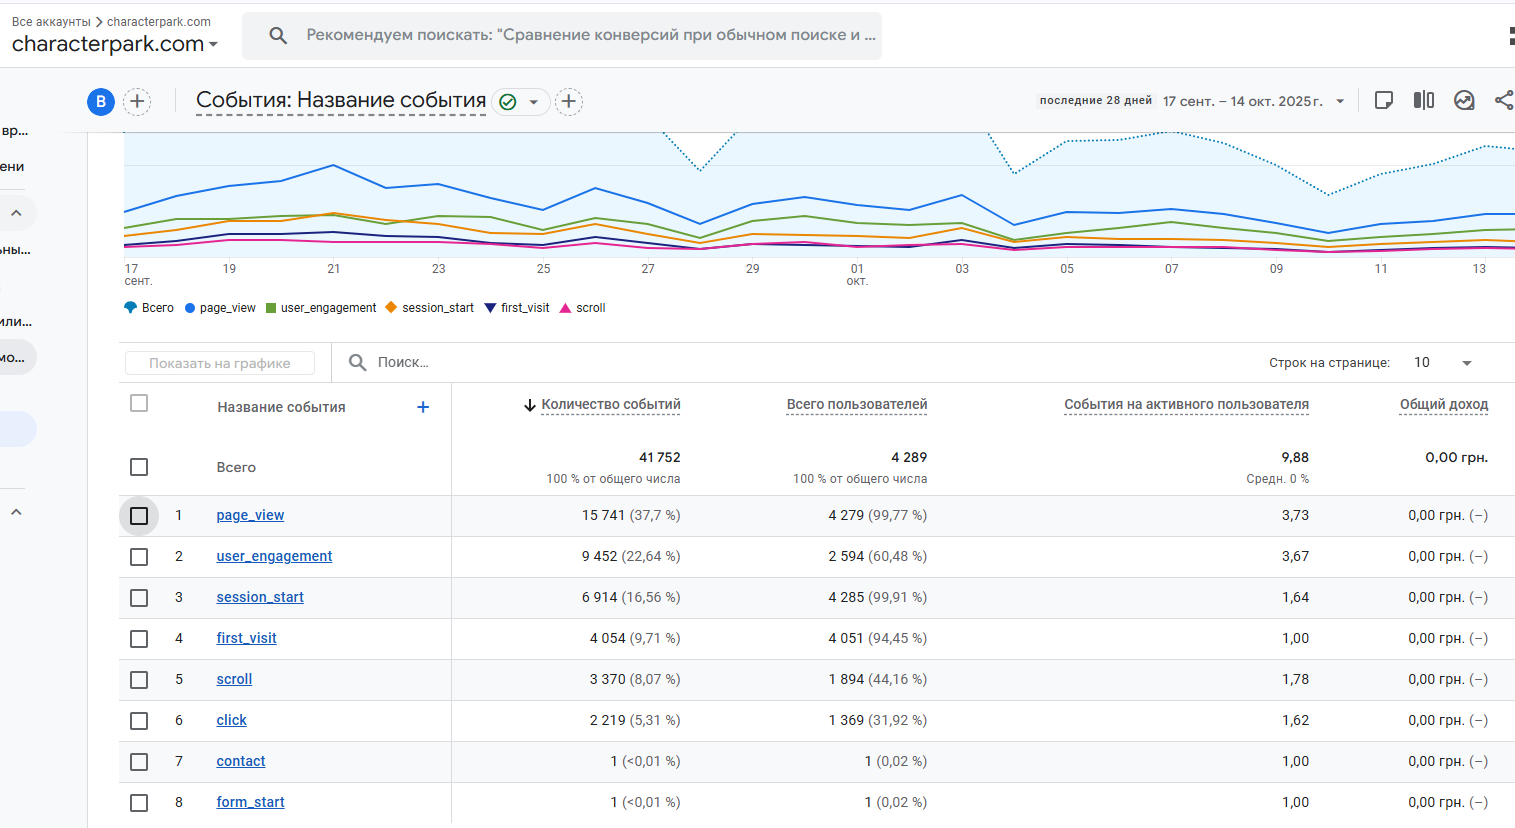Sort by Всего пользователей column
1515x828 pixels.
coord(856,405)
